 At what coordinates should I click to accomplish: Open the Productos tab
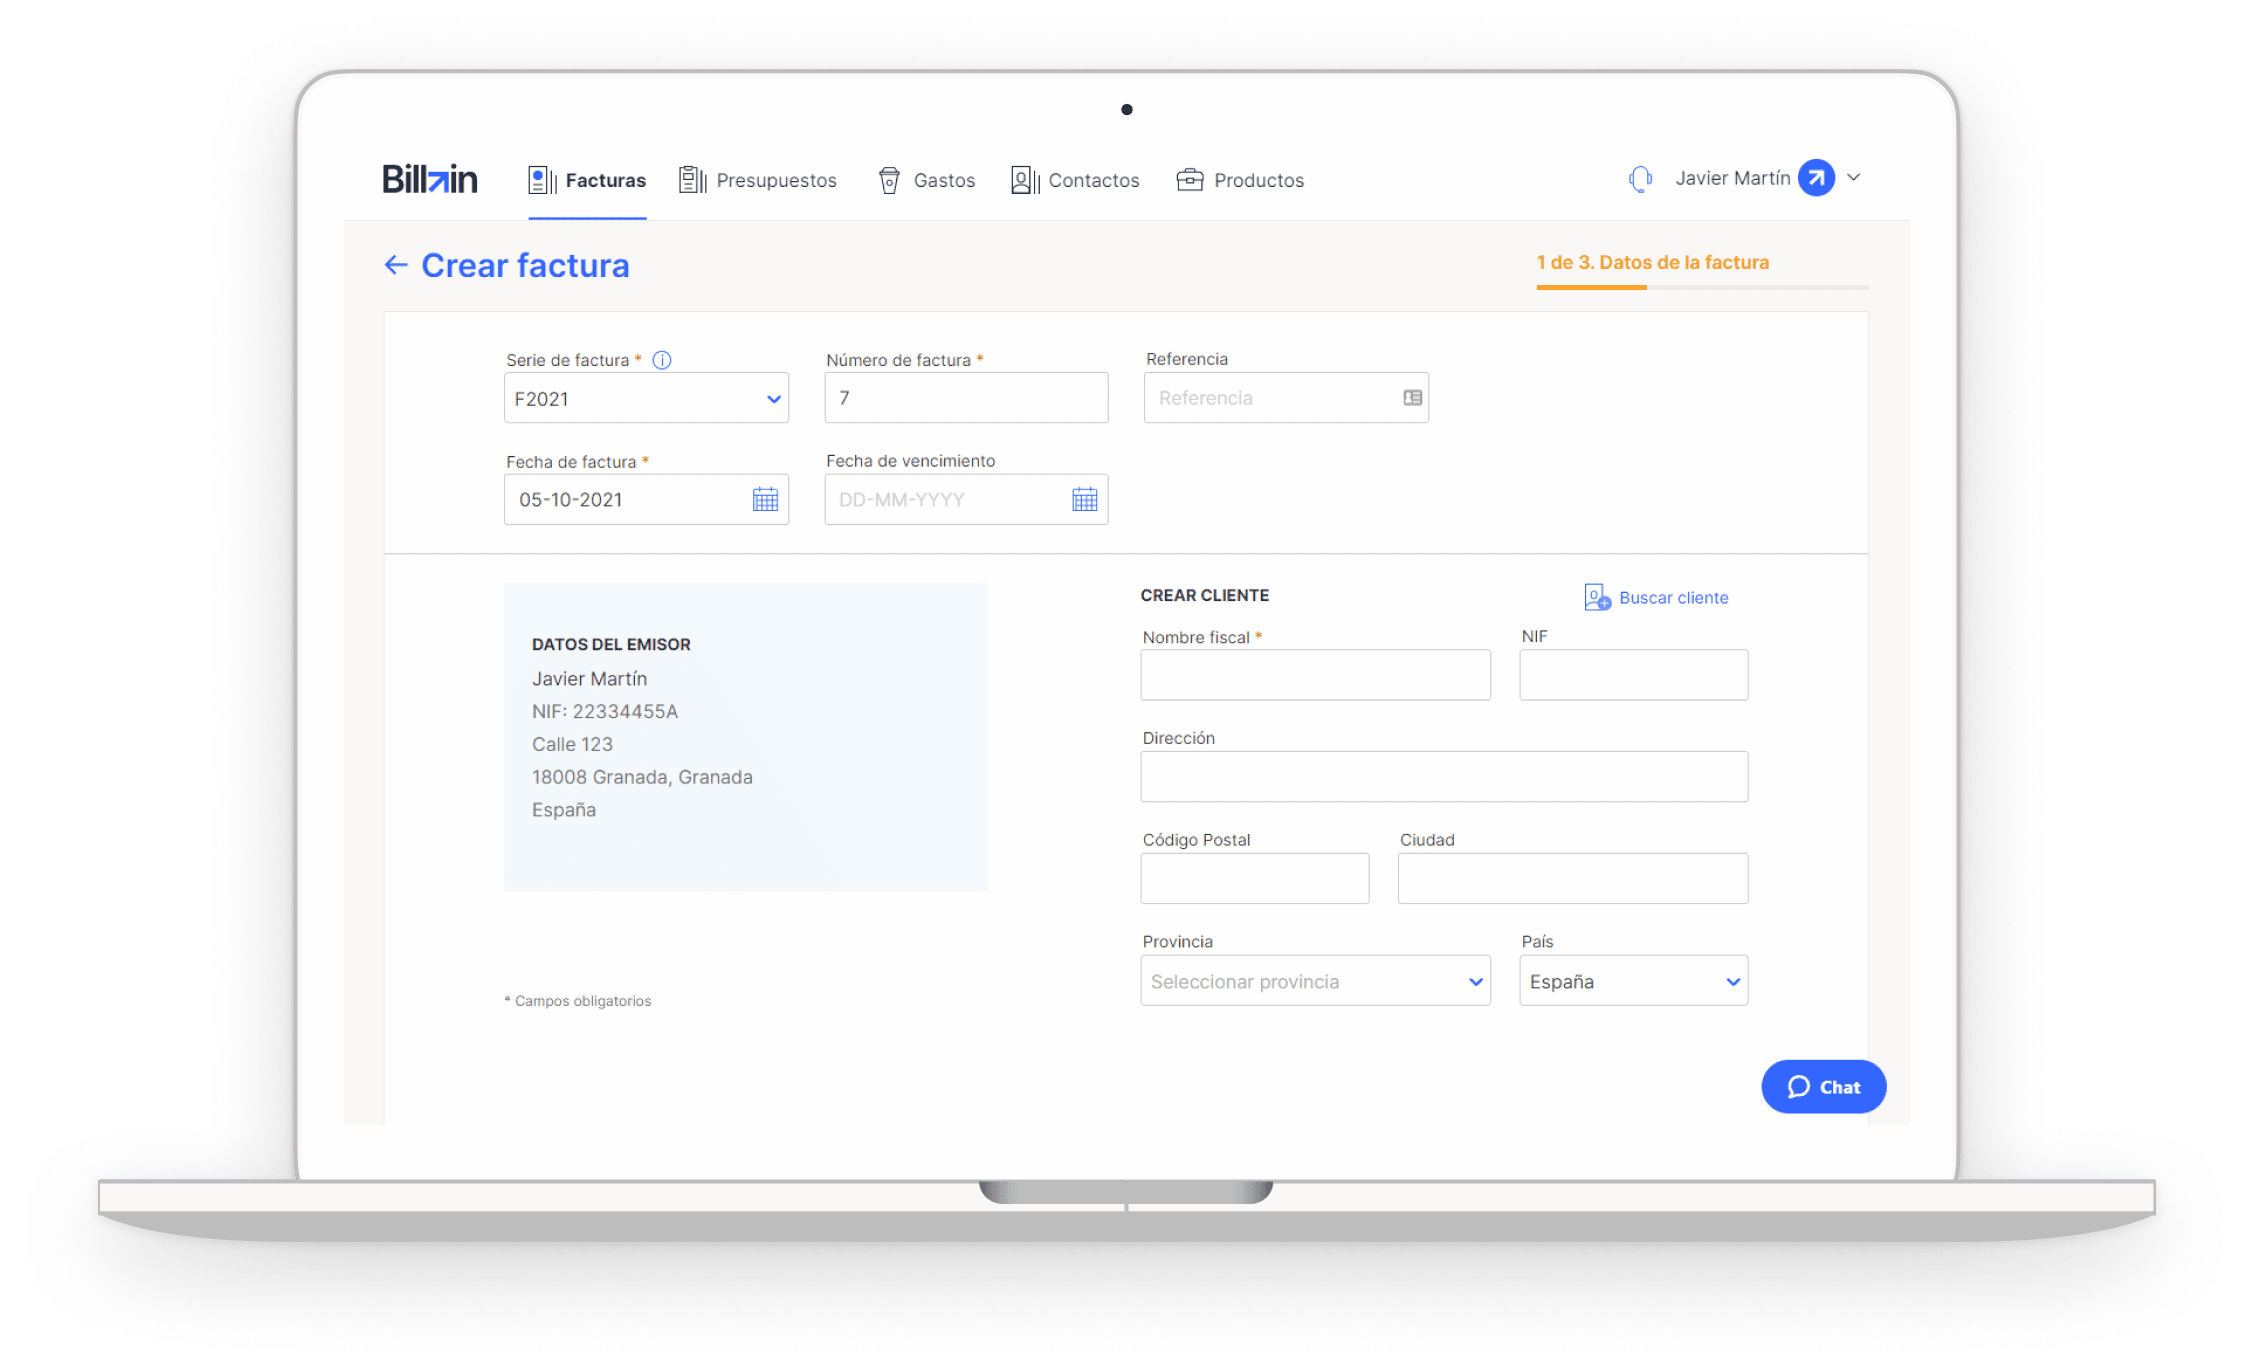pos(1240,180)
